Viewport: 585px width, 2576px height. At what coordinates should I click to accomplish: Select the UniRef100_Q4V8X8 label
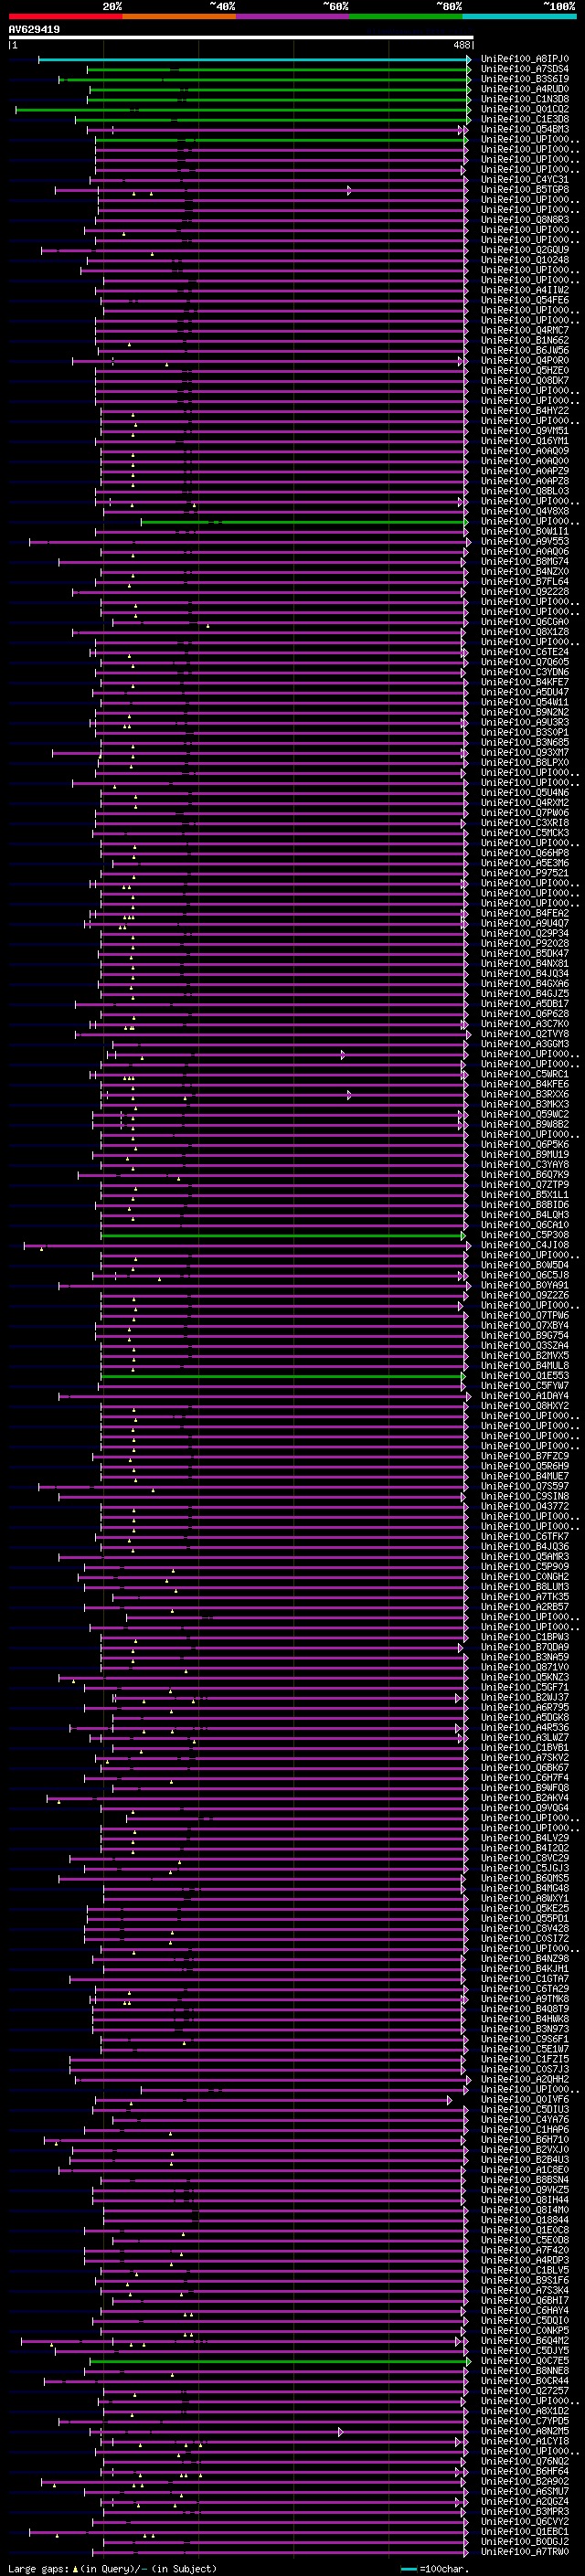click(525, 511)
